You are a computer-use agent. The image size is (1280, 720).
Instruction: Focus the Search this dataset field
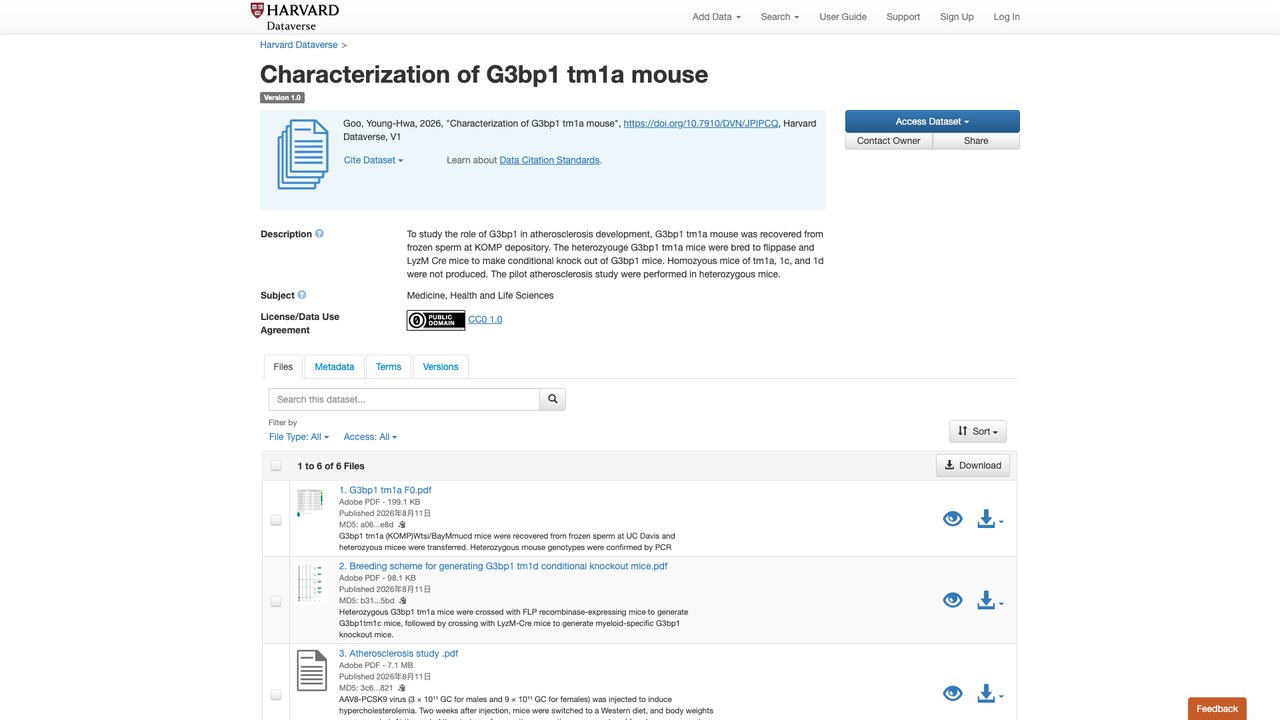pyautogui.click(x=404, y=399)
